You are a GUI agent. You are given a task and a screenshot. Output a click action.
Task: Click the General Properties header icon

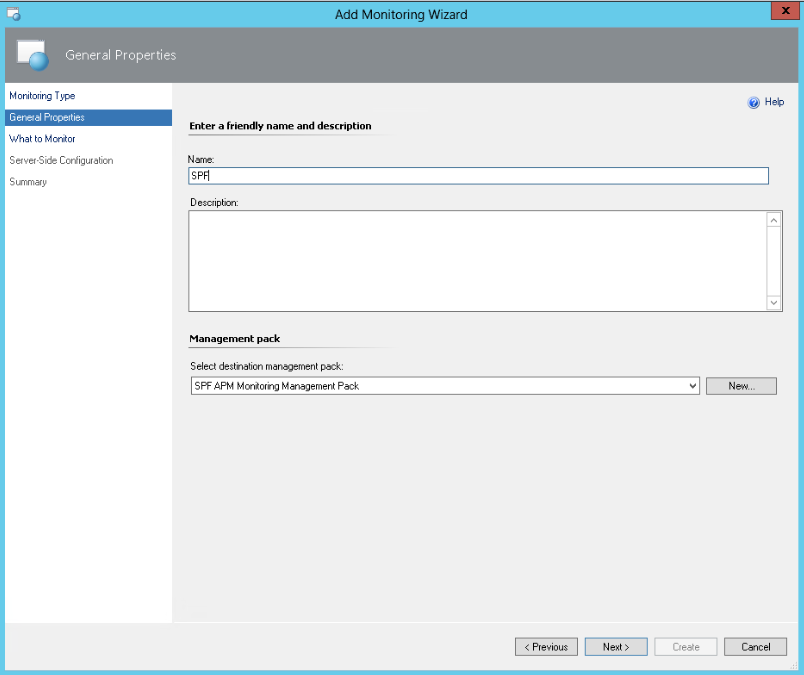coord(33,56)
